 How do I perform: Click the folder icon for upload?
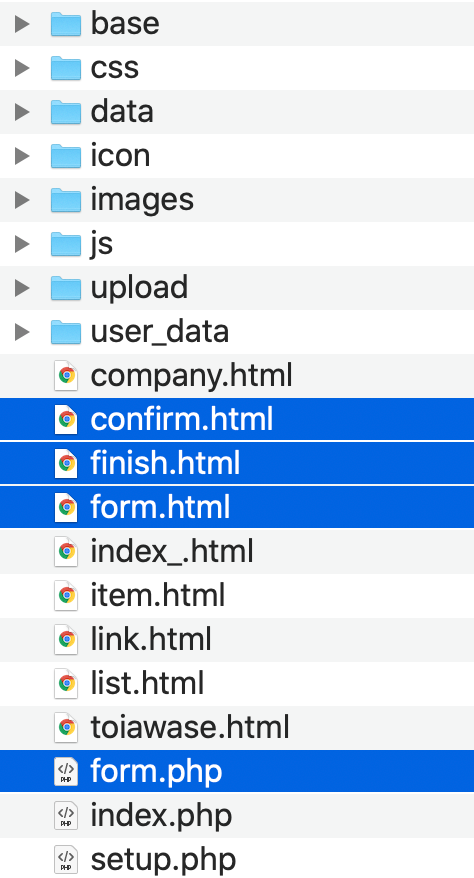point(66,287)
